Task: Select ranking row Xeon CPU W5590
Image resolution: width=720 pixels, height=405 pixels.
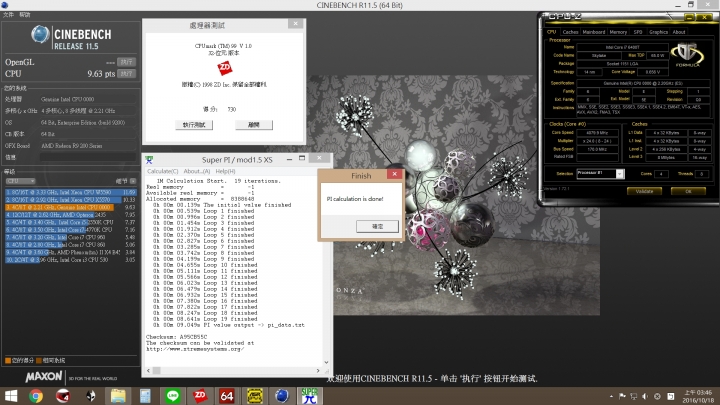Action: point(71,192)
